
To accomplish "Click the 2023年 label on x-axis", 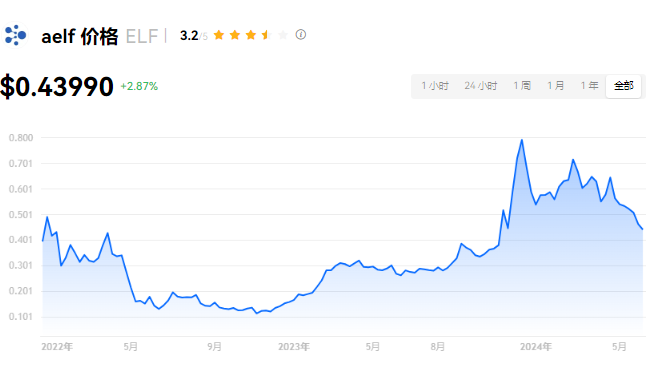I will pyautogui.click(x=294, y=347).
